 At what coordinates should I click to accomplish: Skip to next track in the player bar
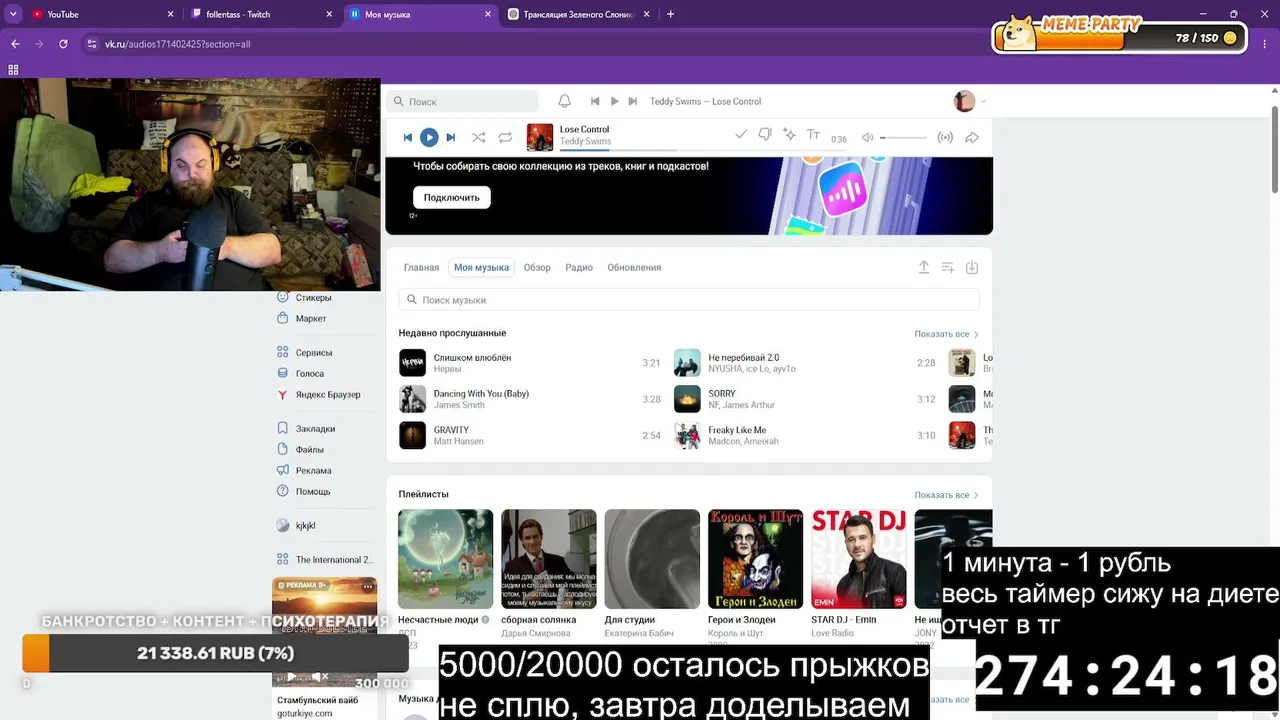[451, 138]
